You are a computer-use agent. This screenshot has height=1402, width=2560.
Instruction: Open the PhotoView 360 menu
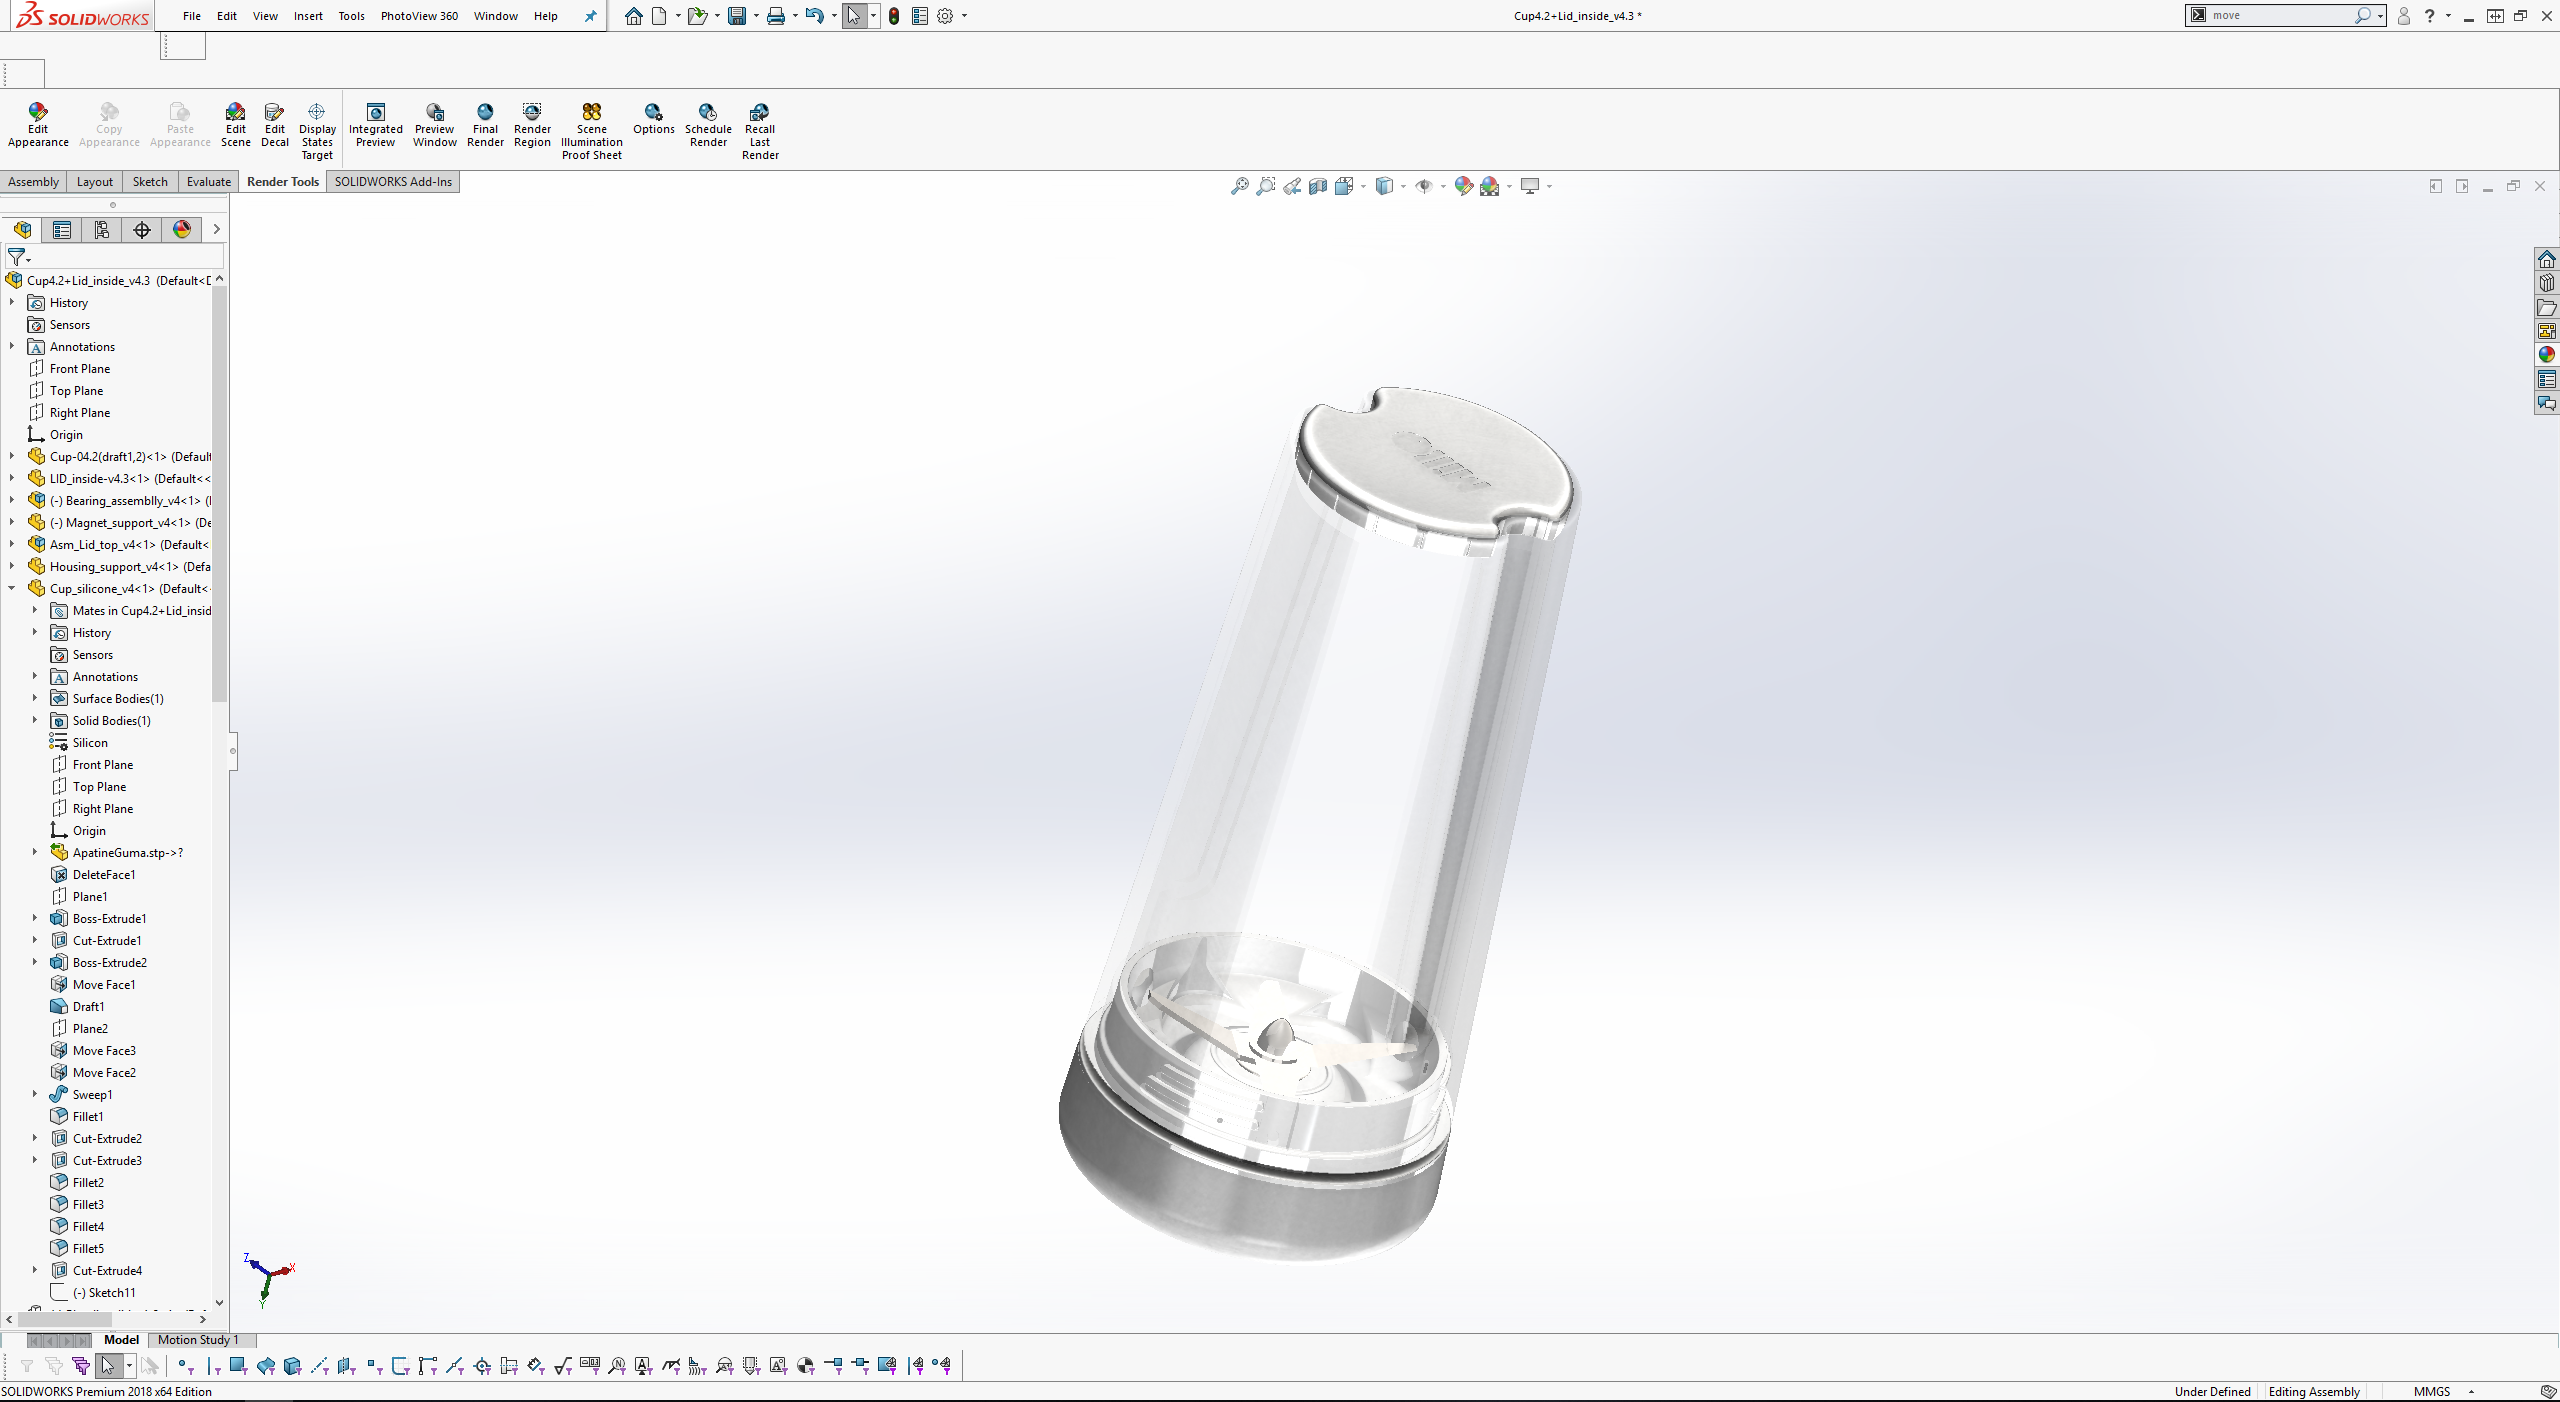coord(419,16)
